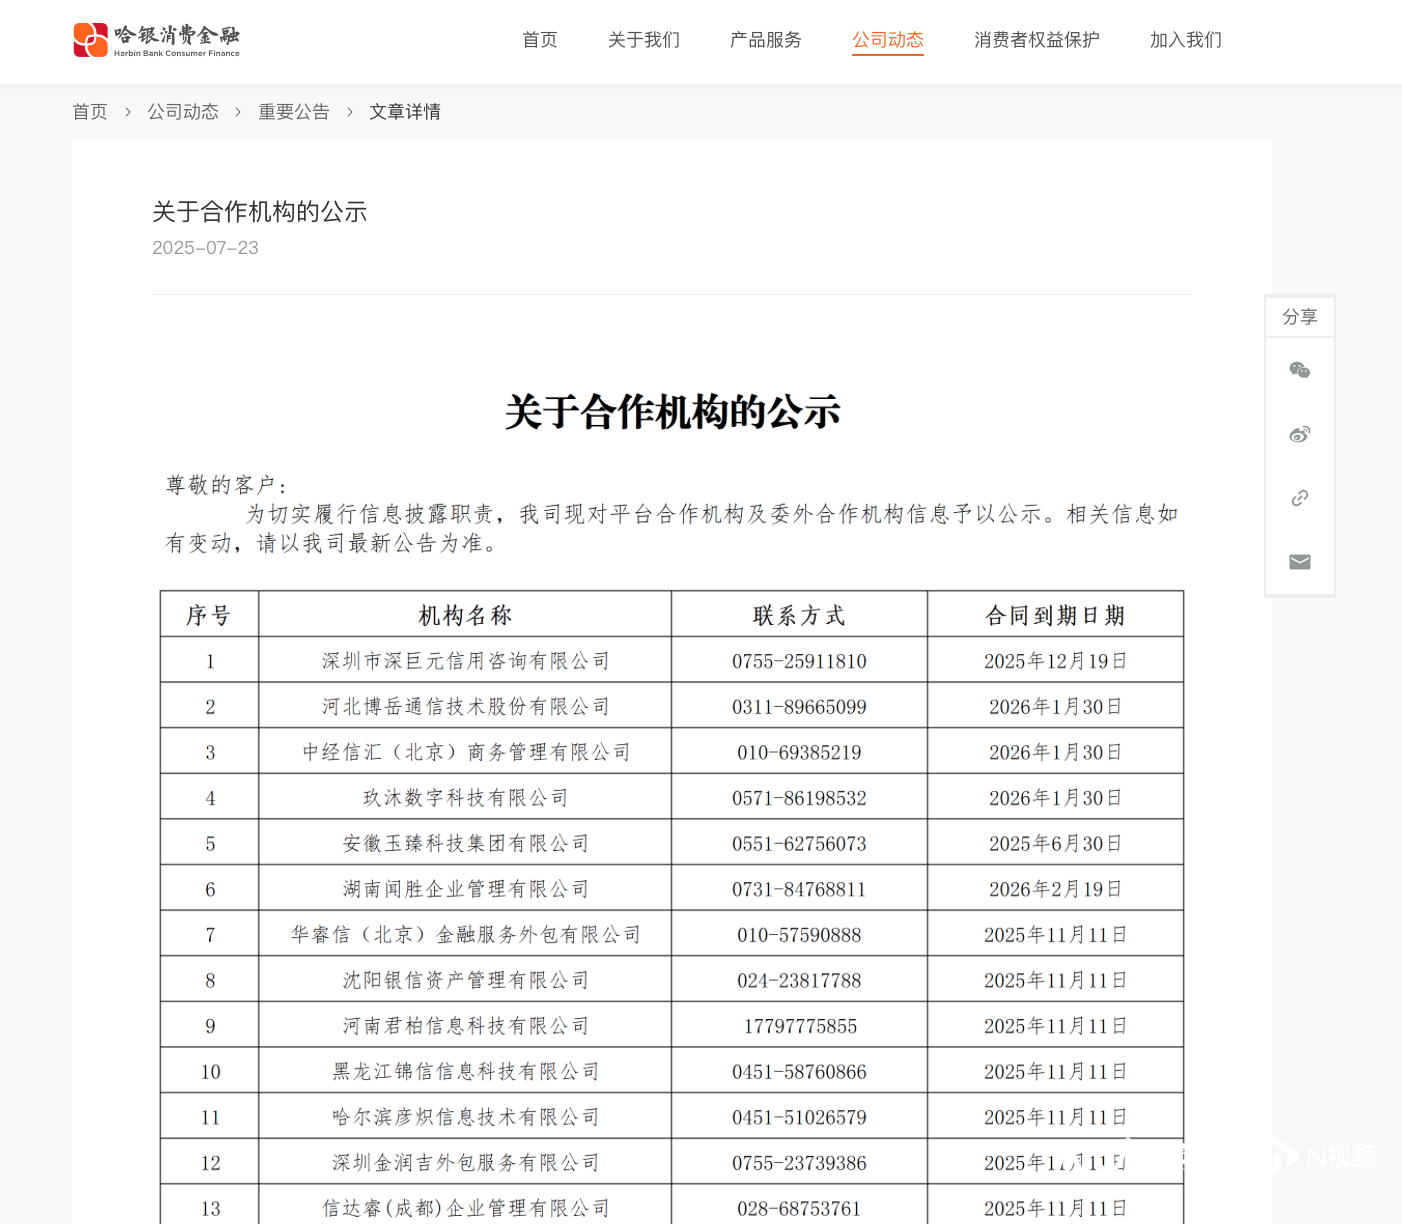Screen dimensions: 1402x1224
Task: Click phone number 0755-25911810 in table
Action: point(799,661)
